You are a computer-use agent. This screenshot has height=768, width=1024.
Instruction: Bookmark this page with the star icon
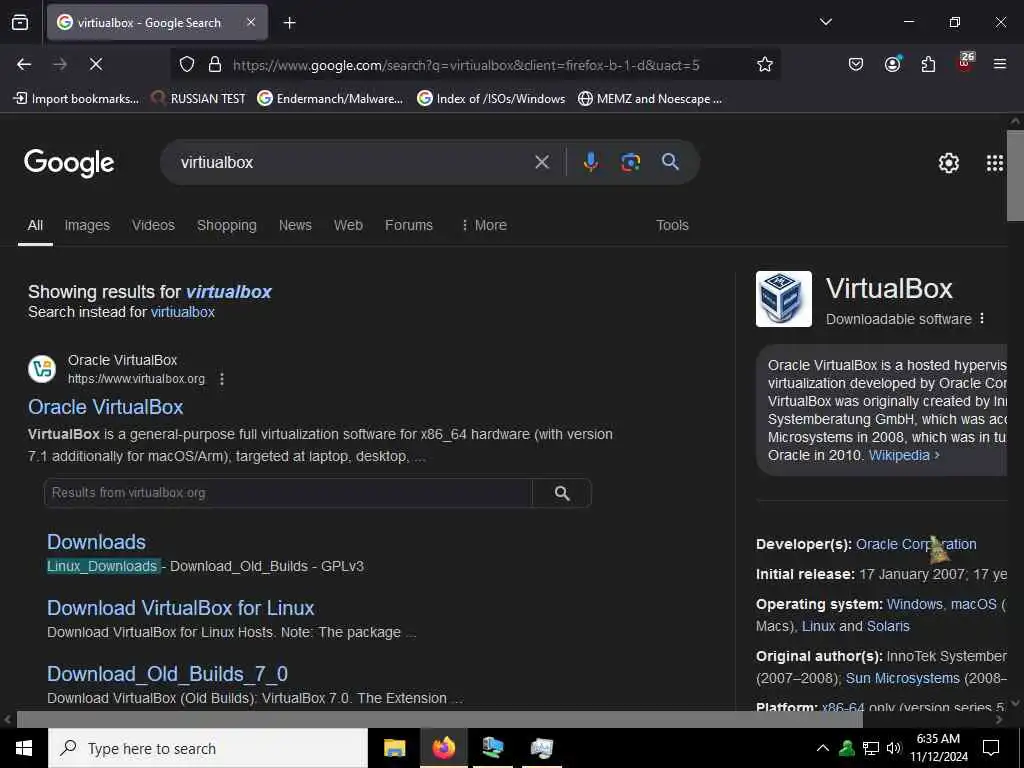[x=765, y=64]
